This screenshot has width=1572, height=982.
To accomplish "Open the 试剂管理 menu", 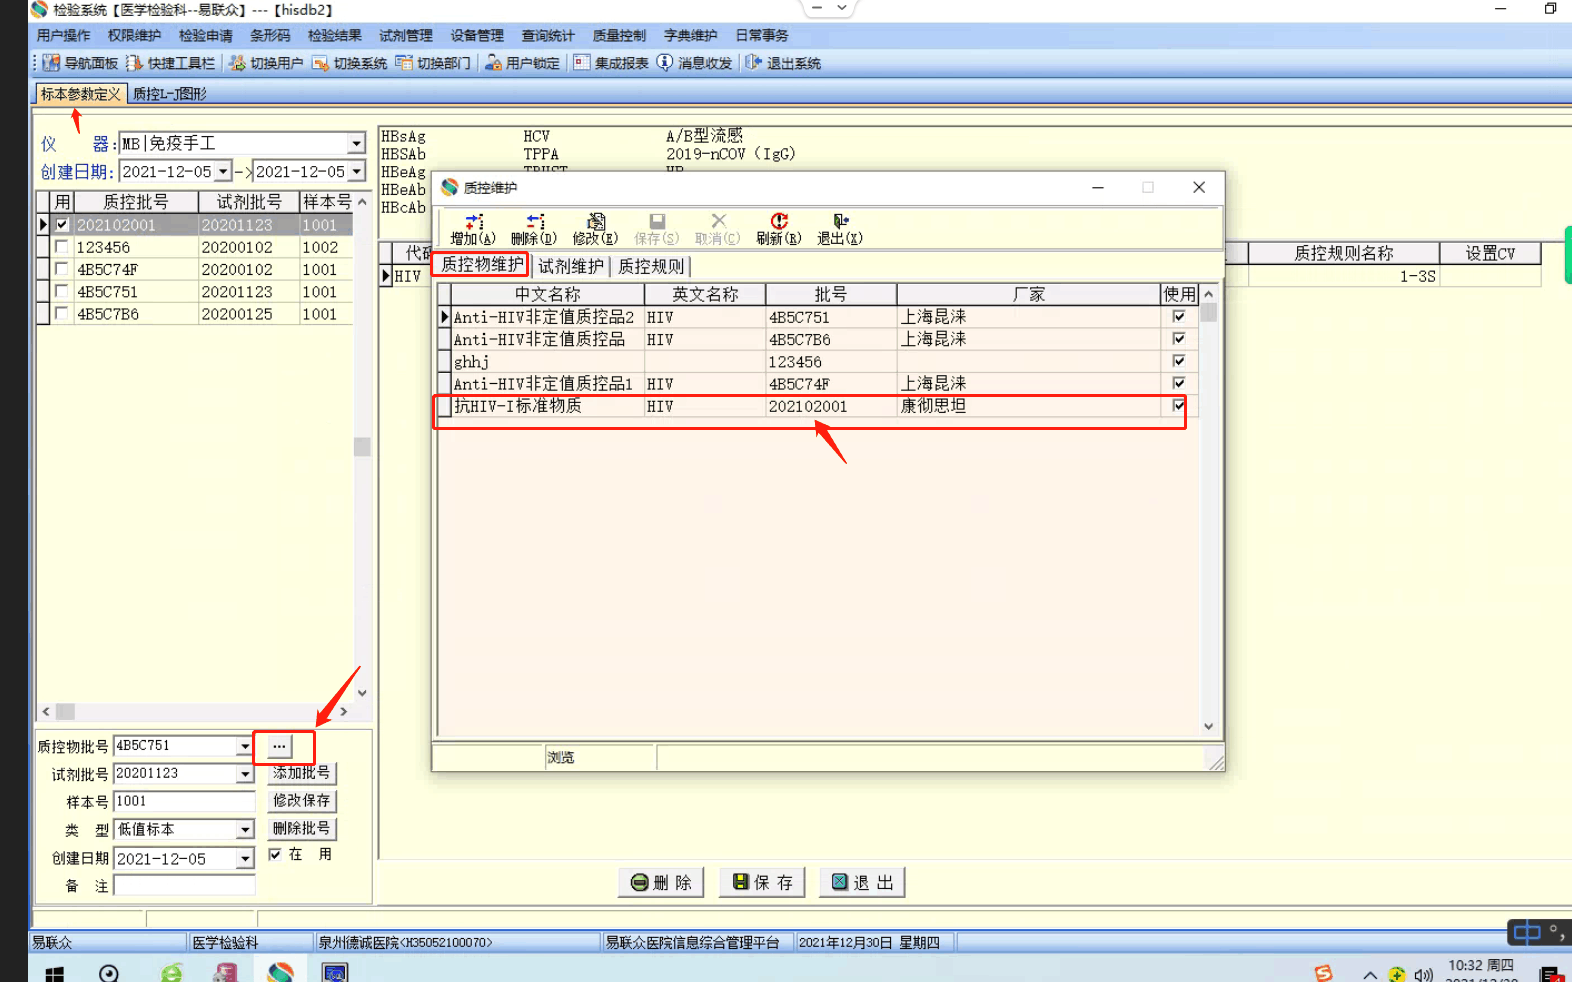I will 406,35.
